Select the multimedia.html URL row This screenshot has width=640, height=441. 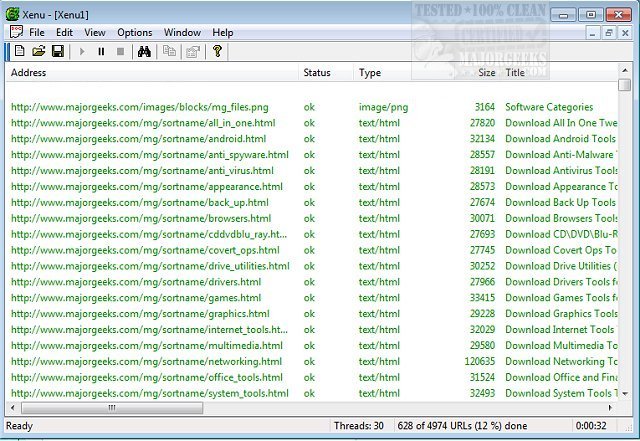(x=312, y=346)
